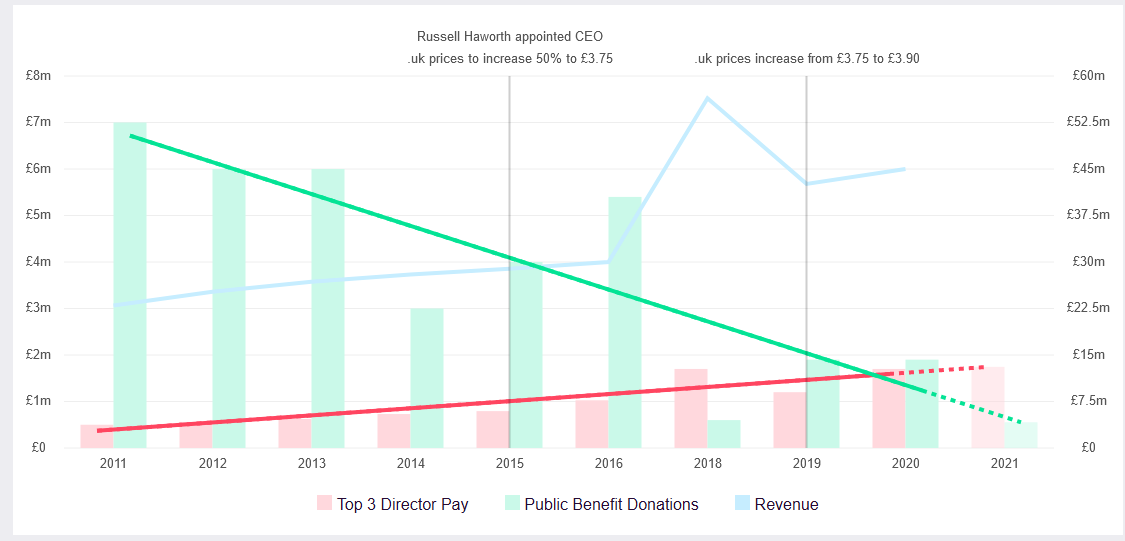Click the 2012 x-axis label
The width and height of the screenshot is (1125, 541).
(x=212, y=464)
